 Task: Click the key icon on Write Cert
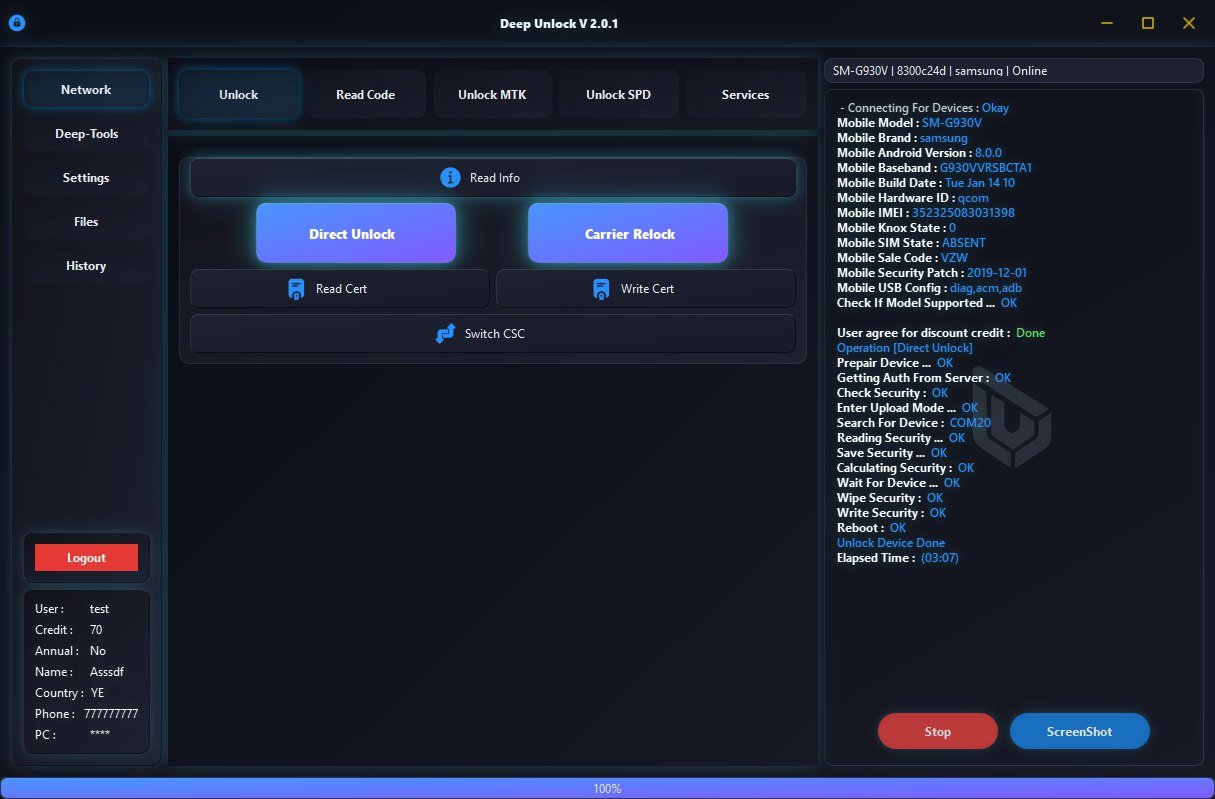(x=601, y=288)
